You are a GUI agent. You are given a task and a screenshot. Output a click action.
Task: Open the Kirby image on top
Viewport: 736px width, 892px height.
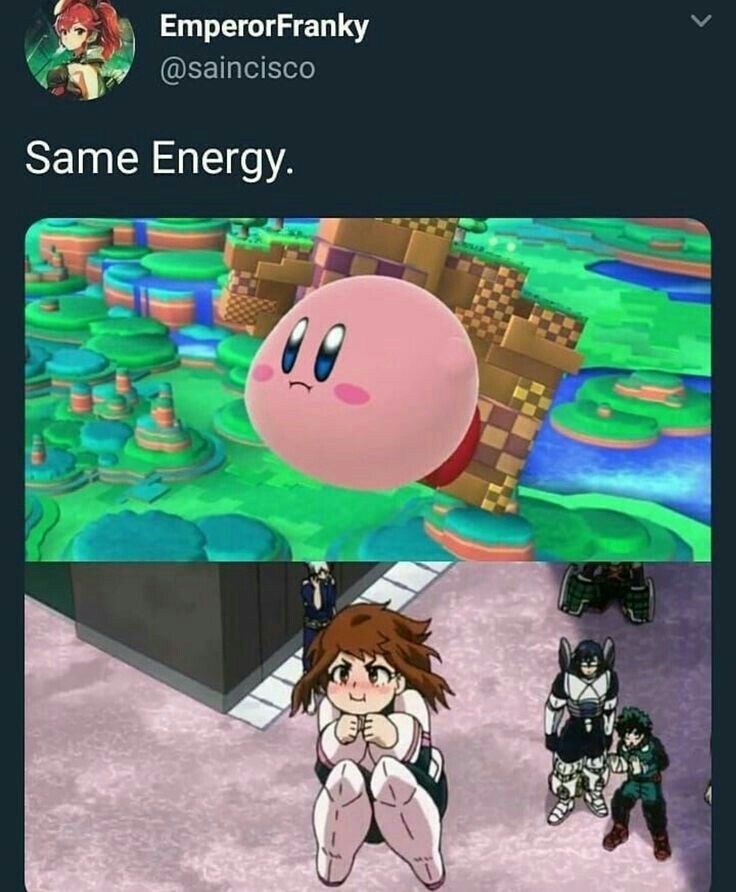368,390
